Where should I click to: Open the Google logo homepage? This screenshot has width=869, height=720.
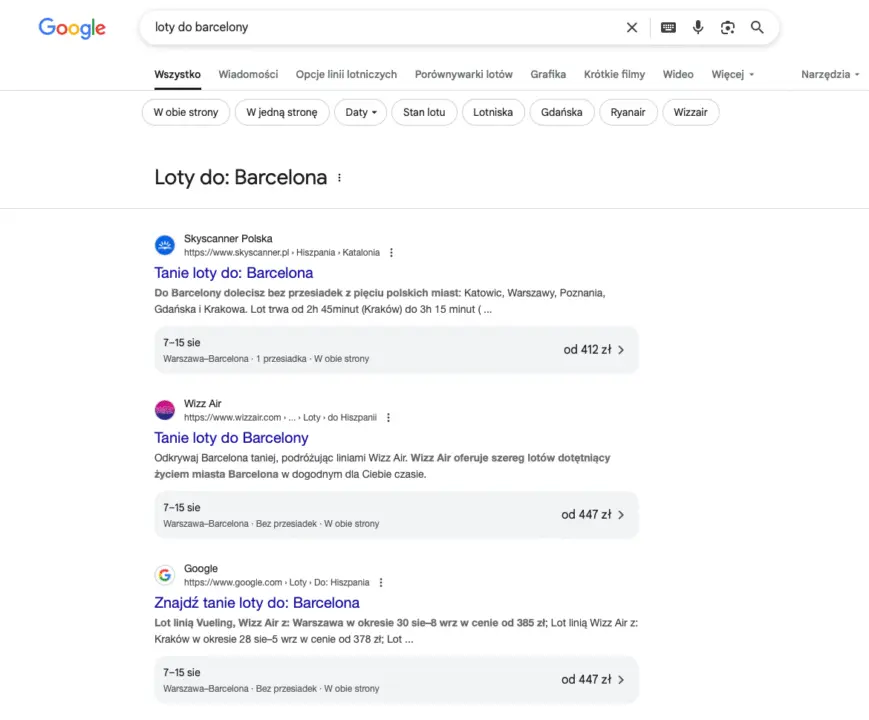tap(72, 28)
